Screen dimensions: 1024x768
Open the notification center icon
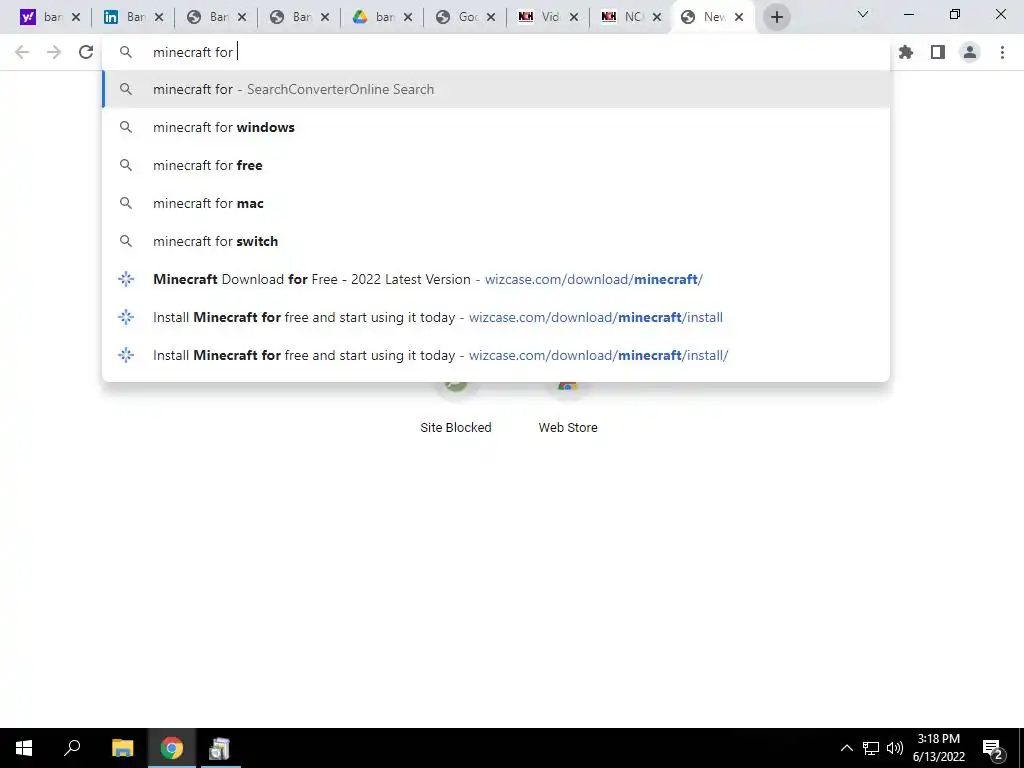(992, 749)
